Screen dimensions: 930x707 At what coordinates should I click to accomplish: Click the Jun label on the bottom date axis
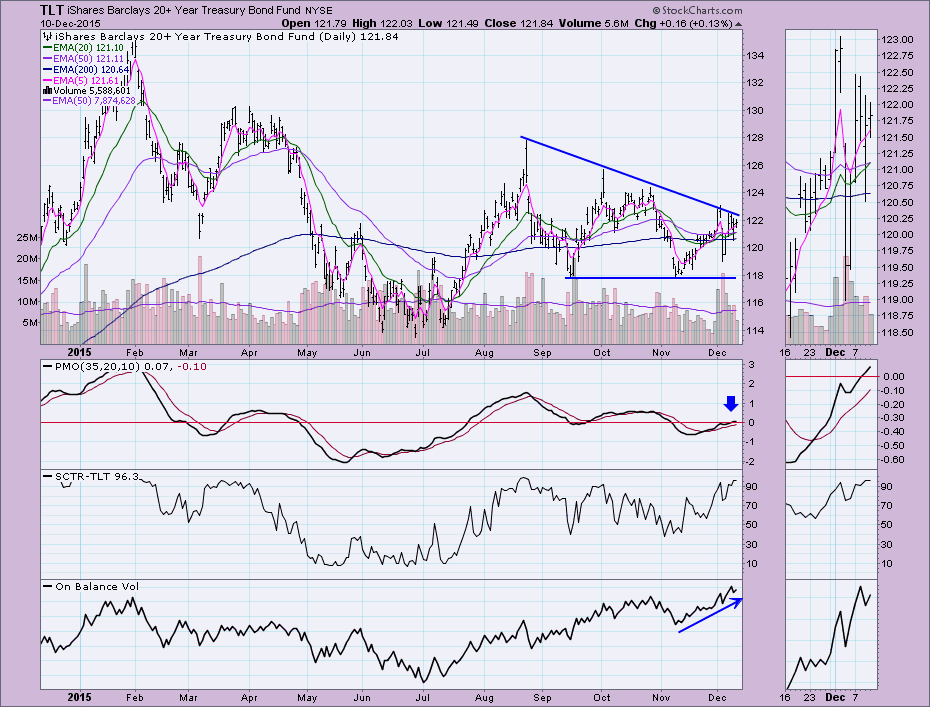362,698
